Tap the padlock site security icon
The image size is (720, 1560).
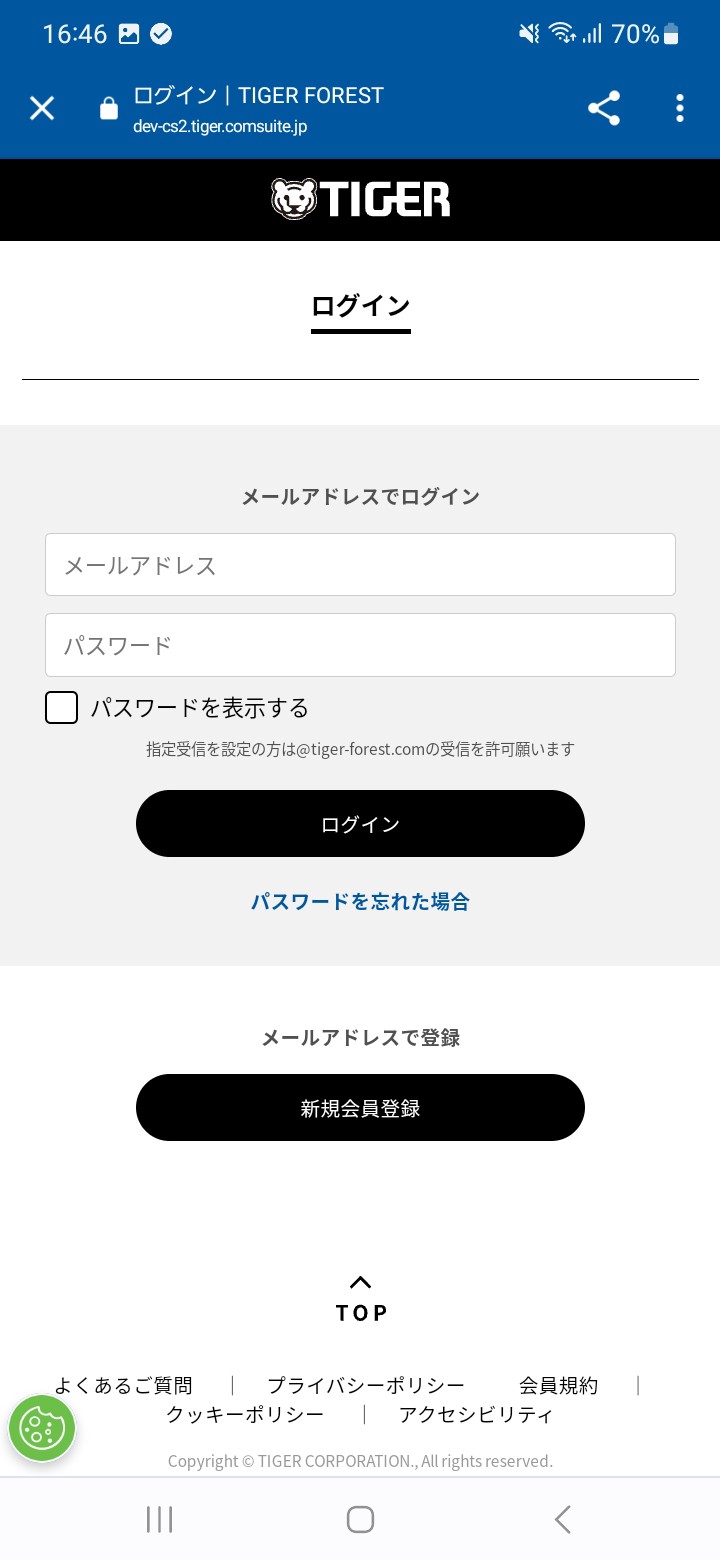click(x=109, y=109)
